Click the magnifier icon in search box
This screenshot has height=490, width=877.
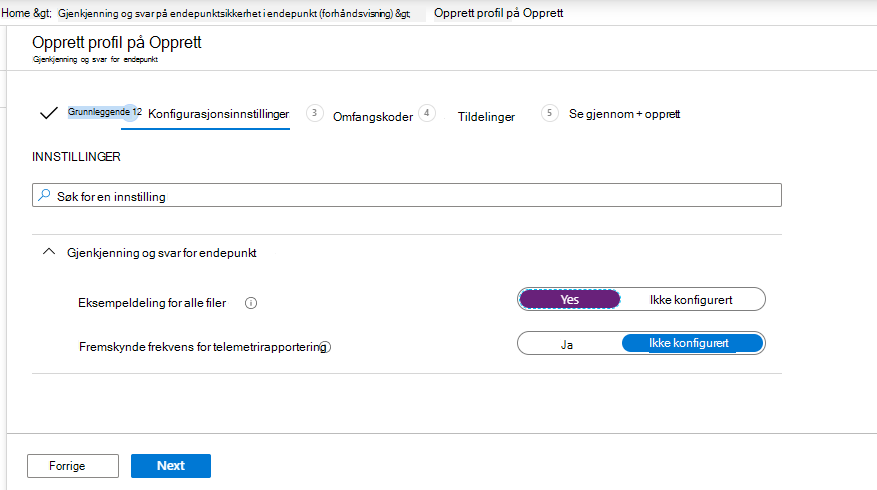point(44,195)
